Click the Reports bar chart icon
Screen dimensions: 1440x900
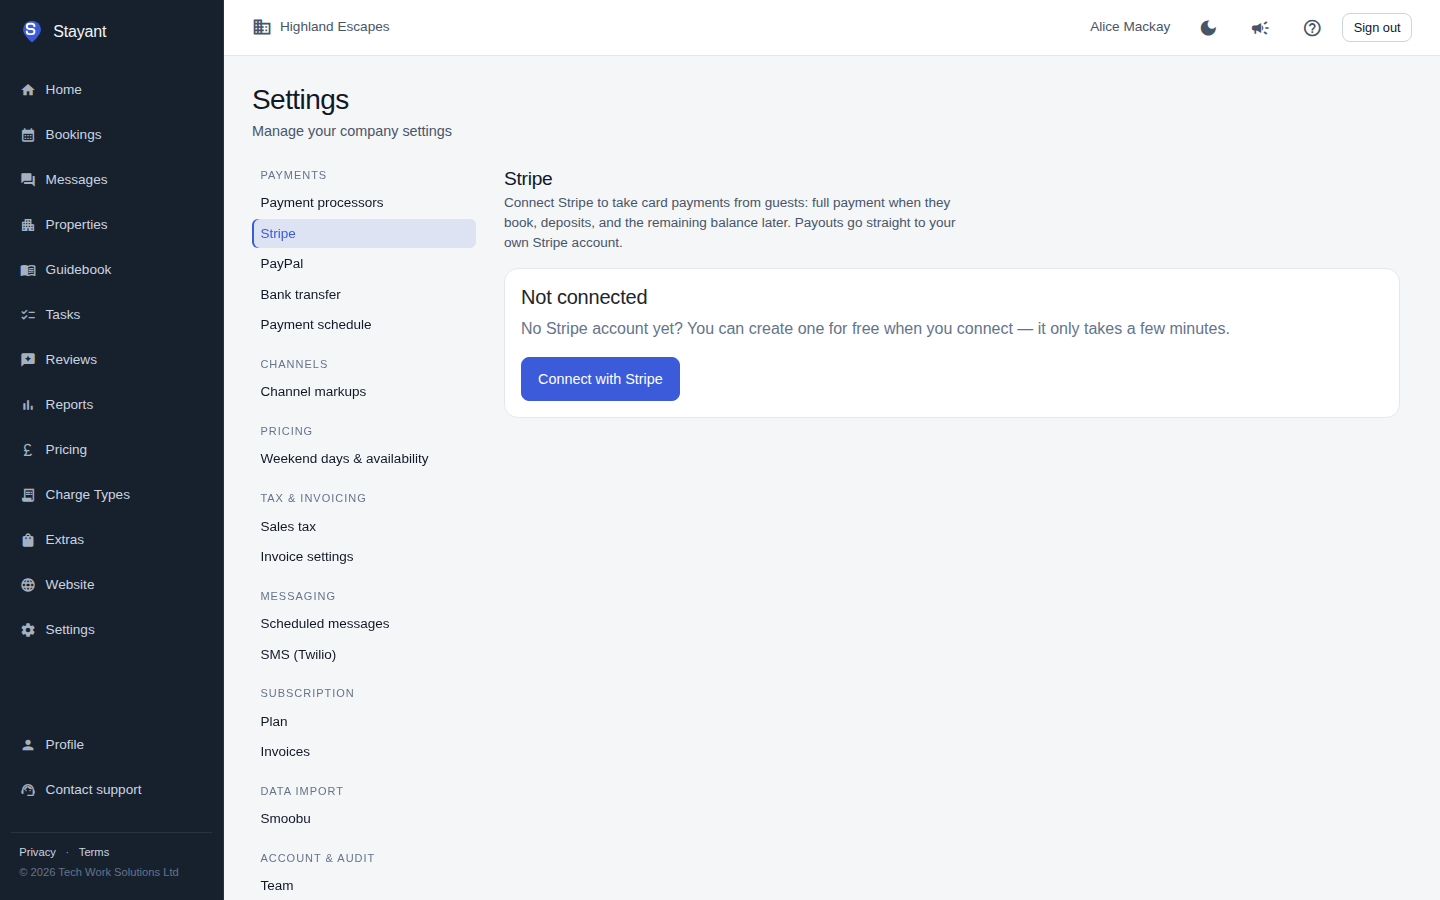click(x=28, y=405)
